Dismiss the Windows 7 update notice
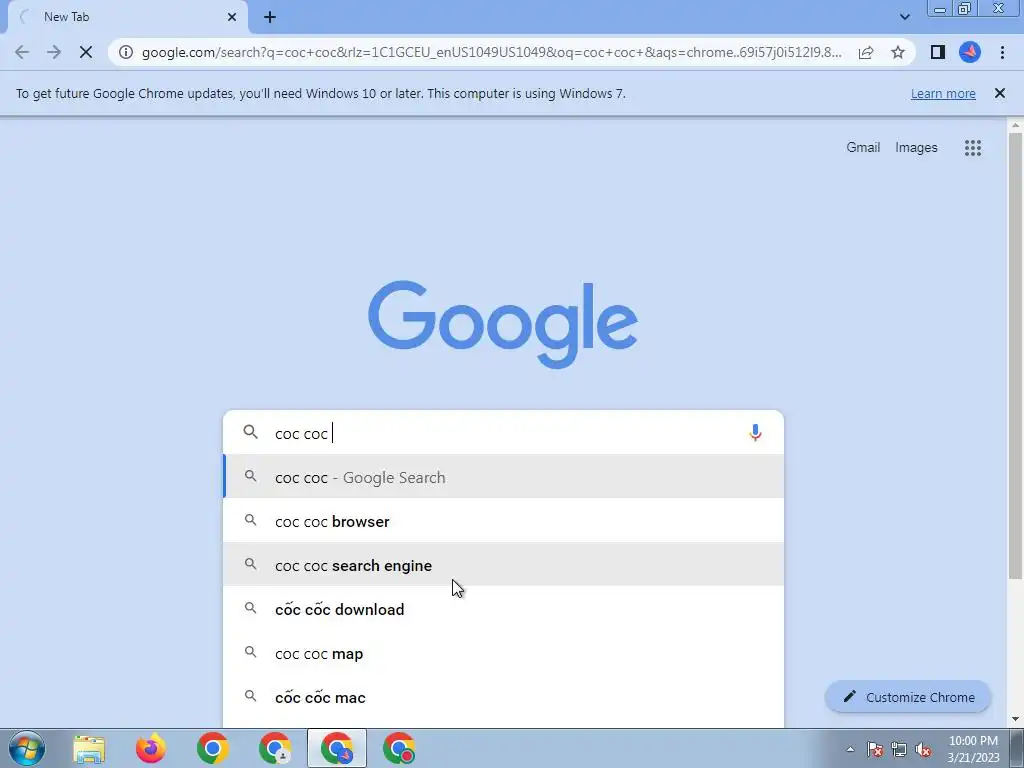Image resolution: width=1024 pixels, height=768 pixels. pos(1000,93)
